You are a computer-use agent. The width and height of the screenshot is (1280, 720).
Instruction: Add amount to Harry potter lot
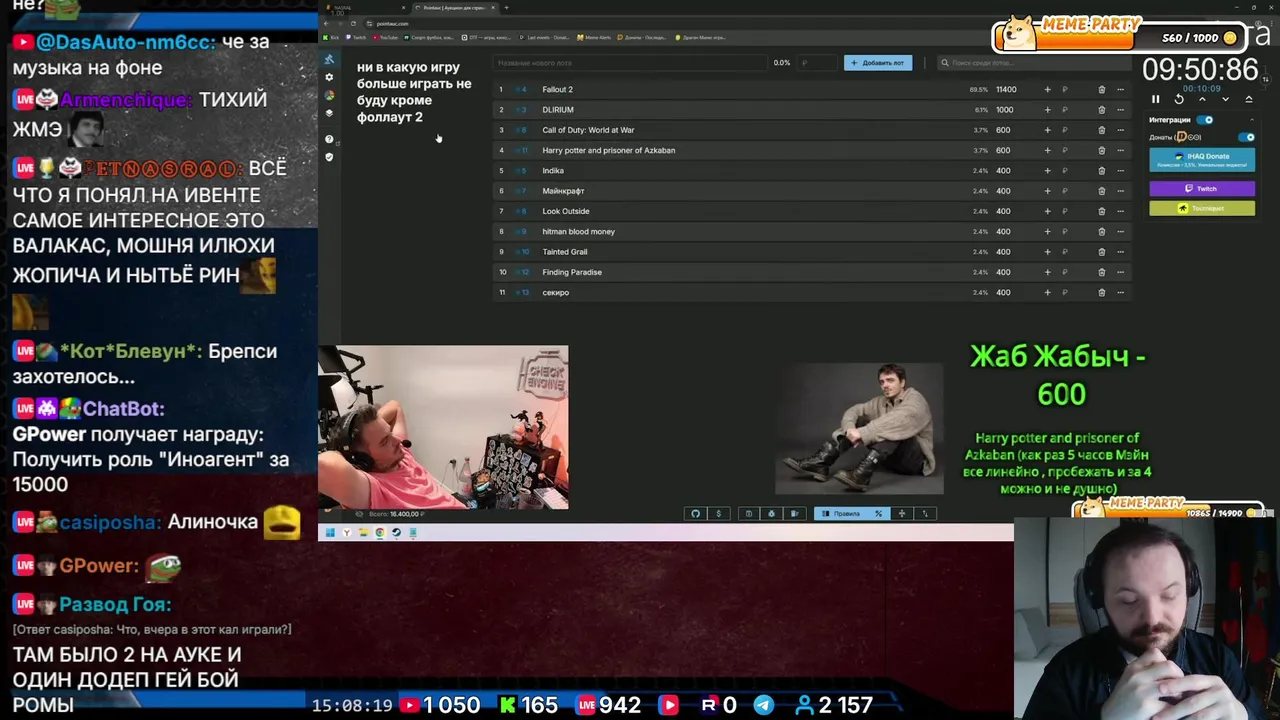tap(1047, 150)
